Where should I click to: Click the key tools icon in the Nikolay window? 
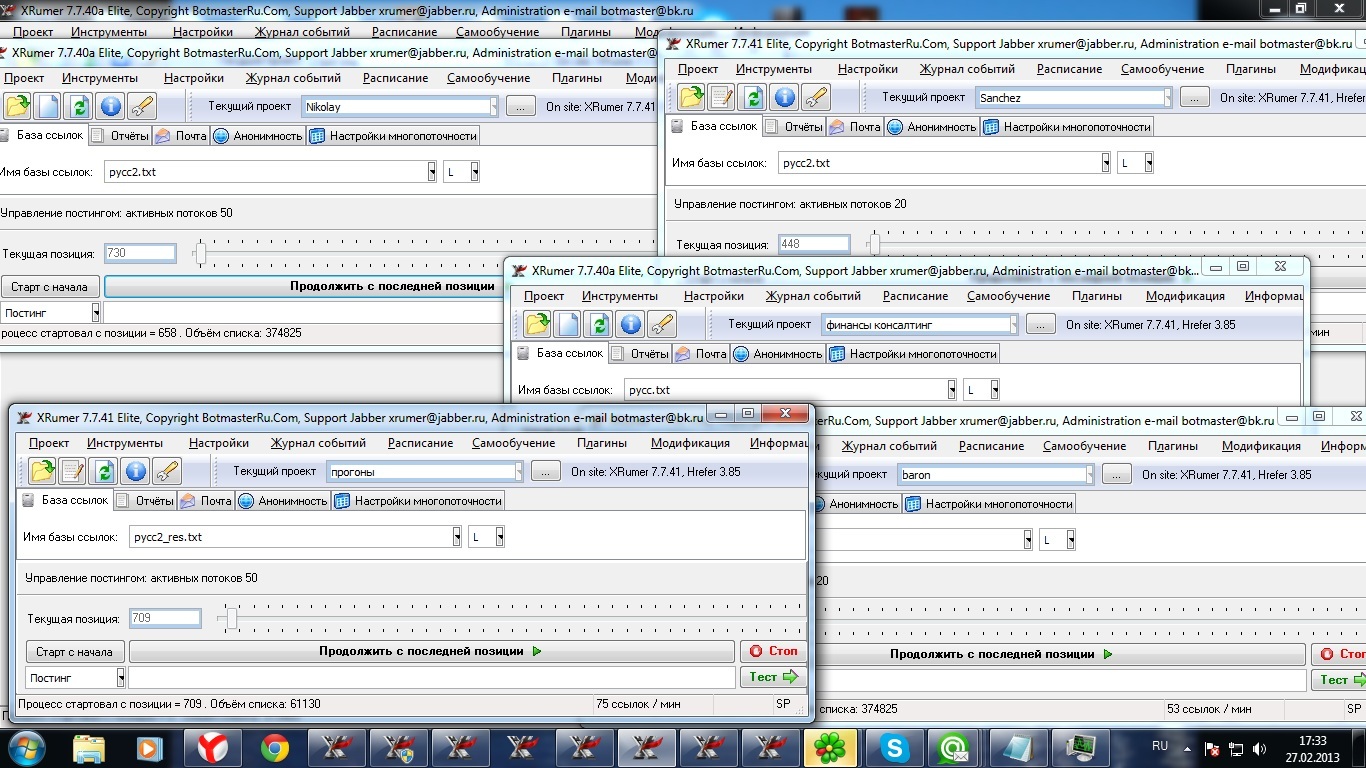[142, 106]
